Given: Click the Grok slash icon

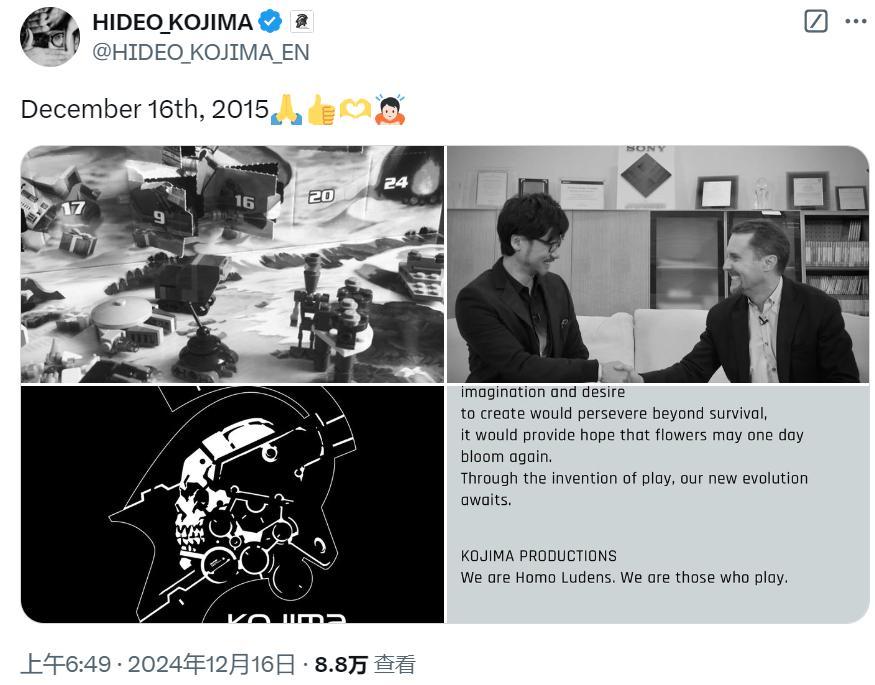Looking at the screenshot, I should tap(816, 22).
